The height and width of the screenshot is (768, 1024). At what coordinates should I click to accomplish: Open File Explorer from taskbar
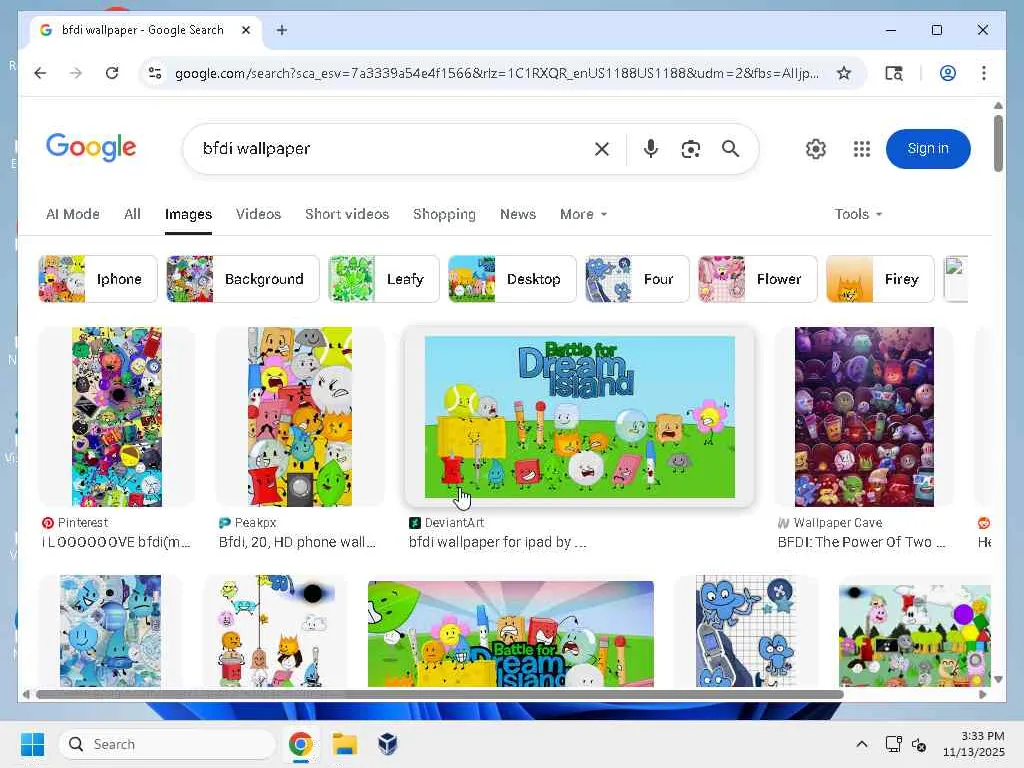(x=344, y=744)
